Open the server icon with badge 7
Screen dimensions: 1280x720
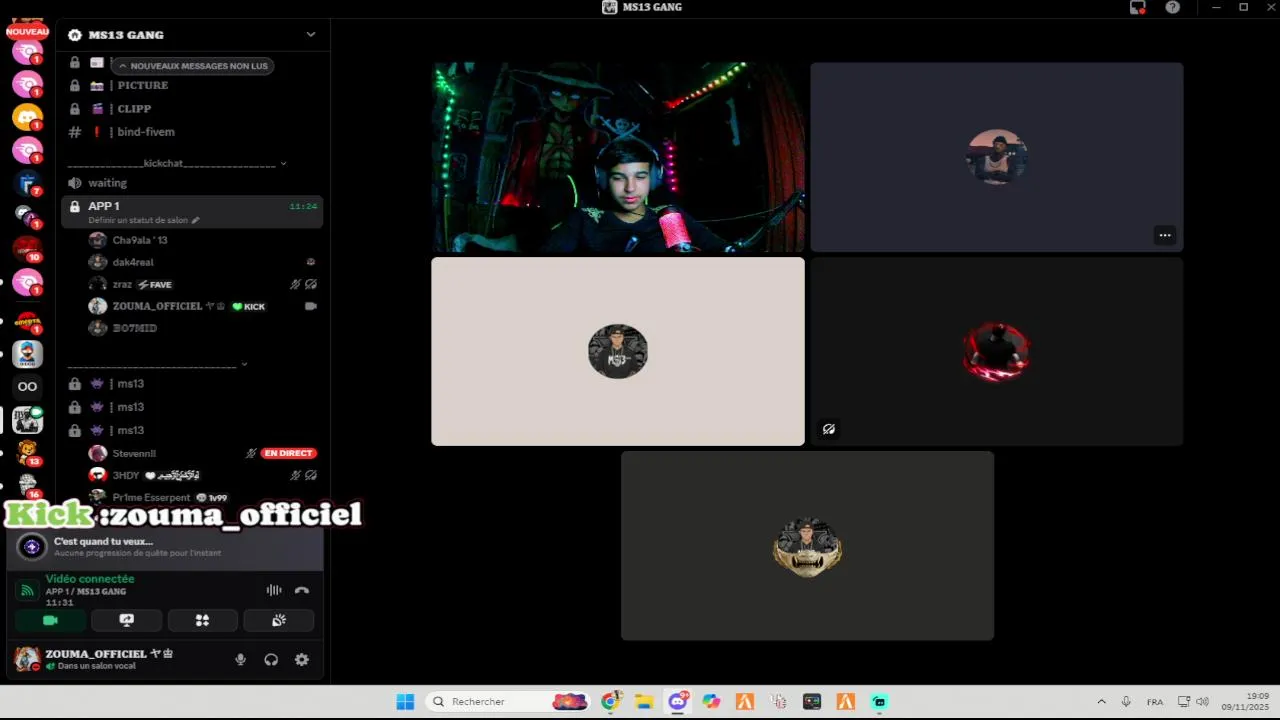coord(27,183)
